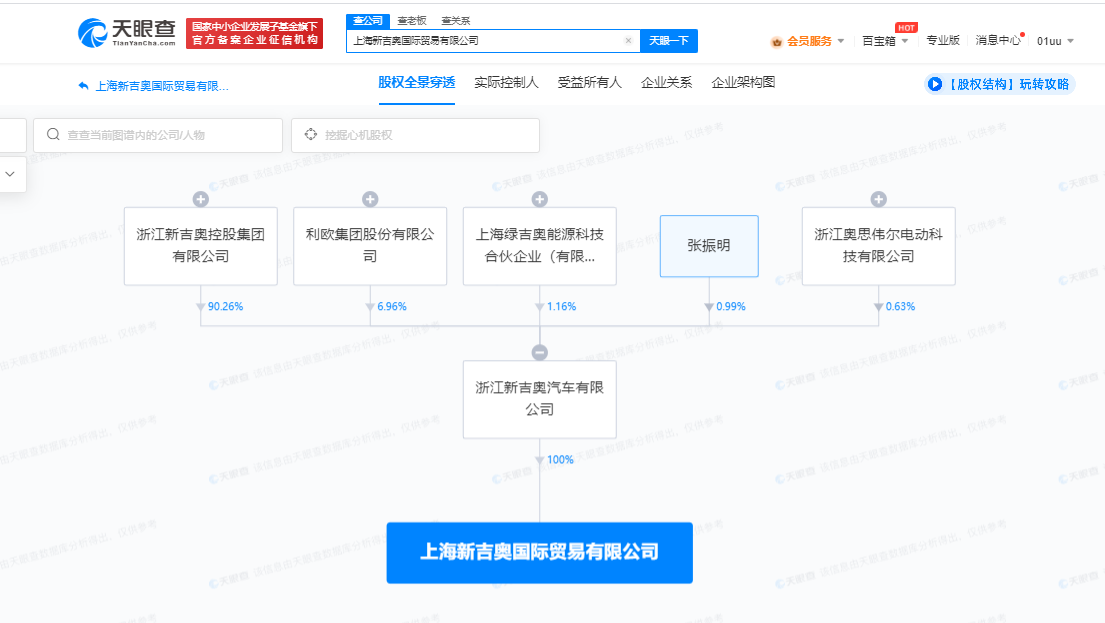Clear the search box with X icon

pyautogui.click(x=629, y=41)
